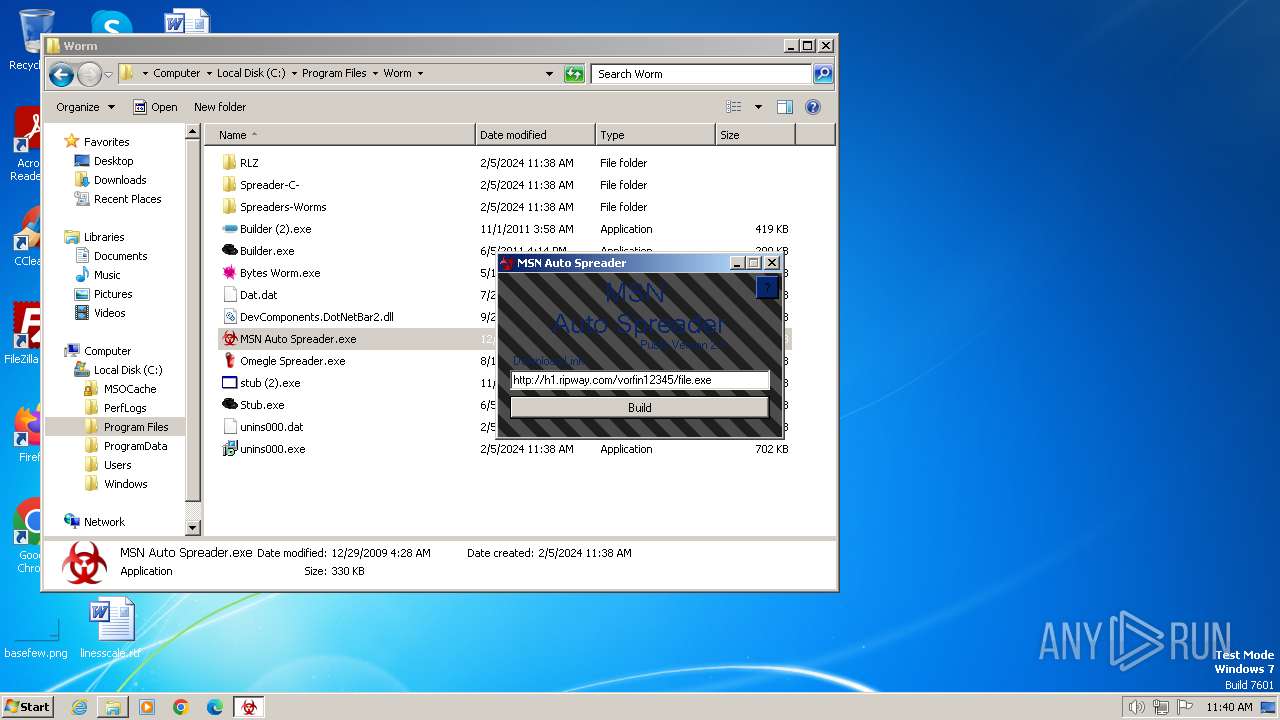This screenshot has height=720, width=1280.
Task: Click the Search Worm input box
Action: click(x=701, y=74)
